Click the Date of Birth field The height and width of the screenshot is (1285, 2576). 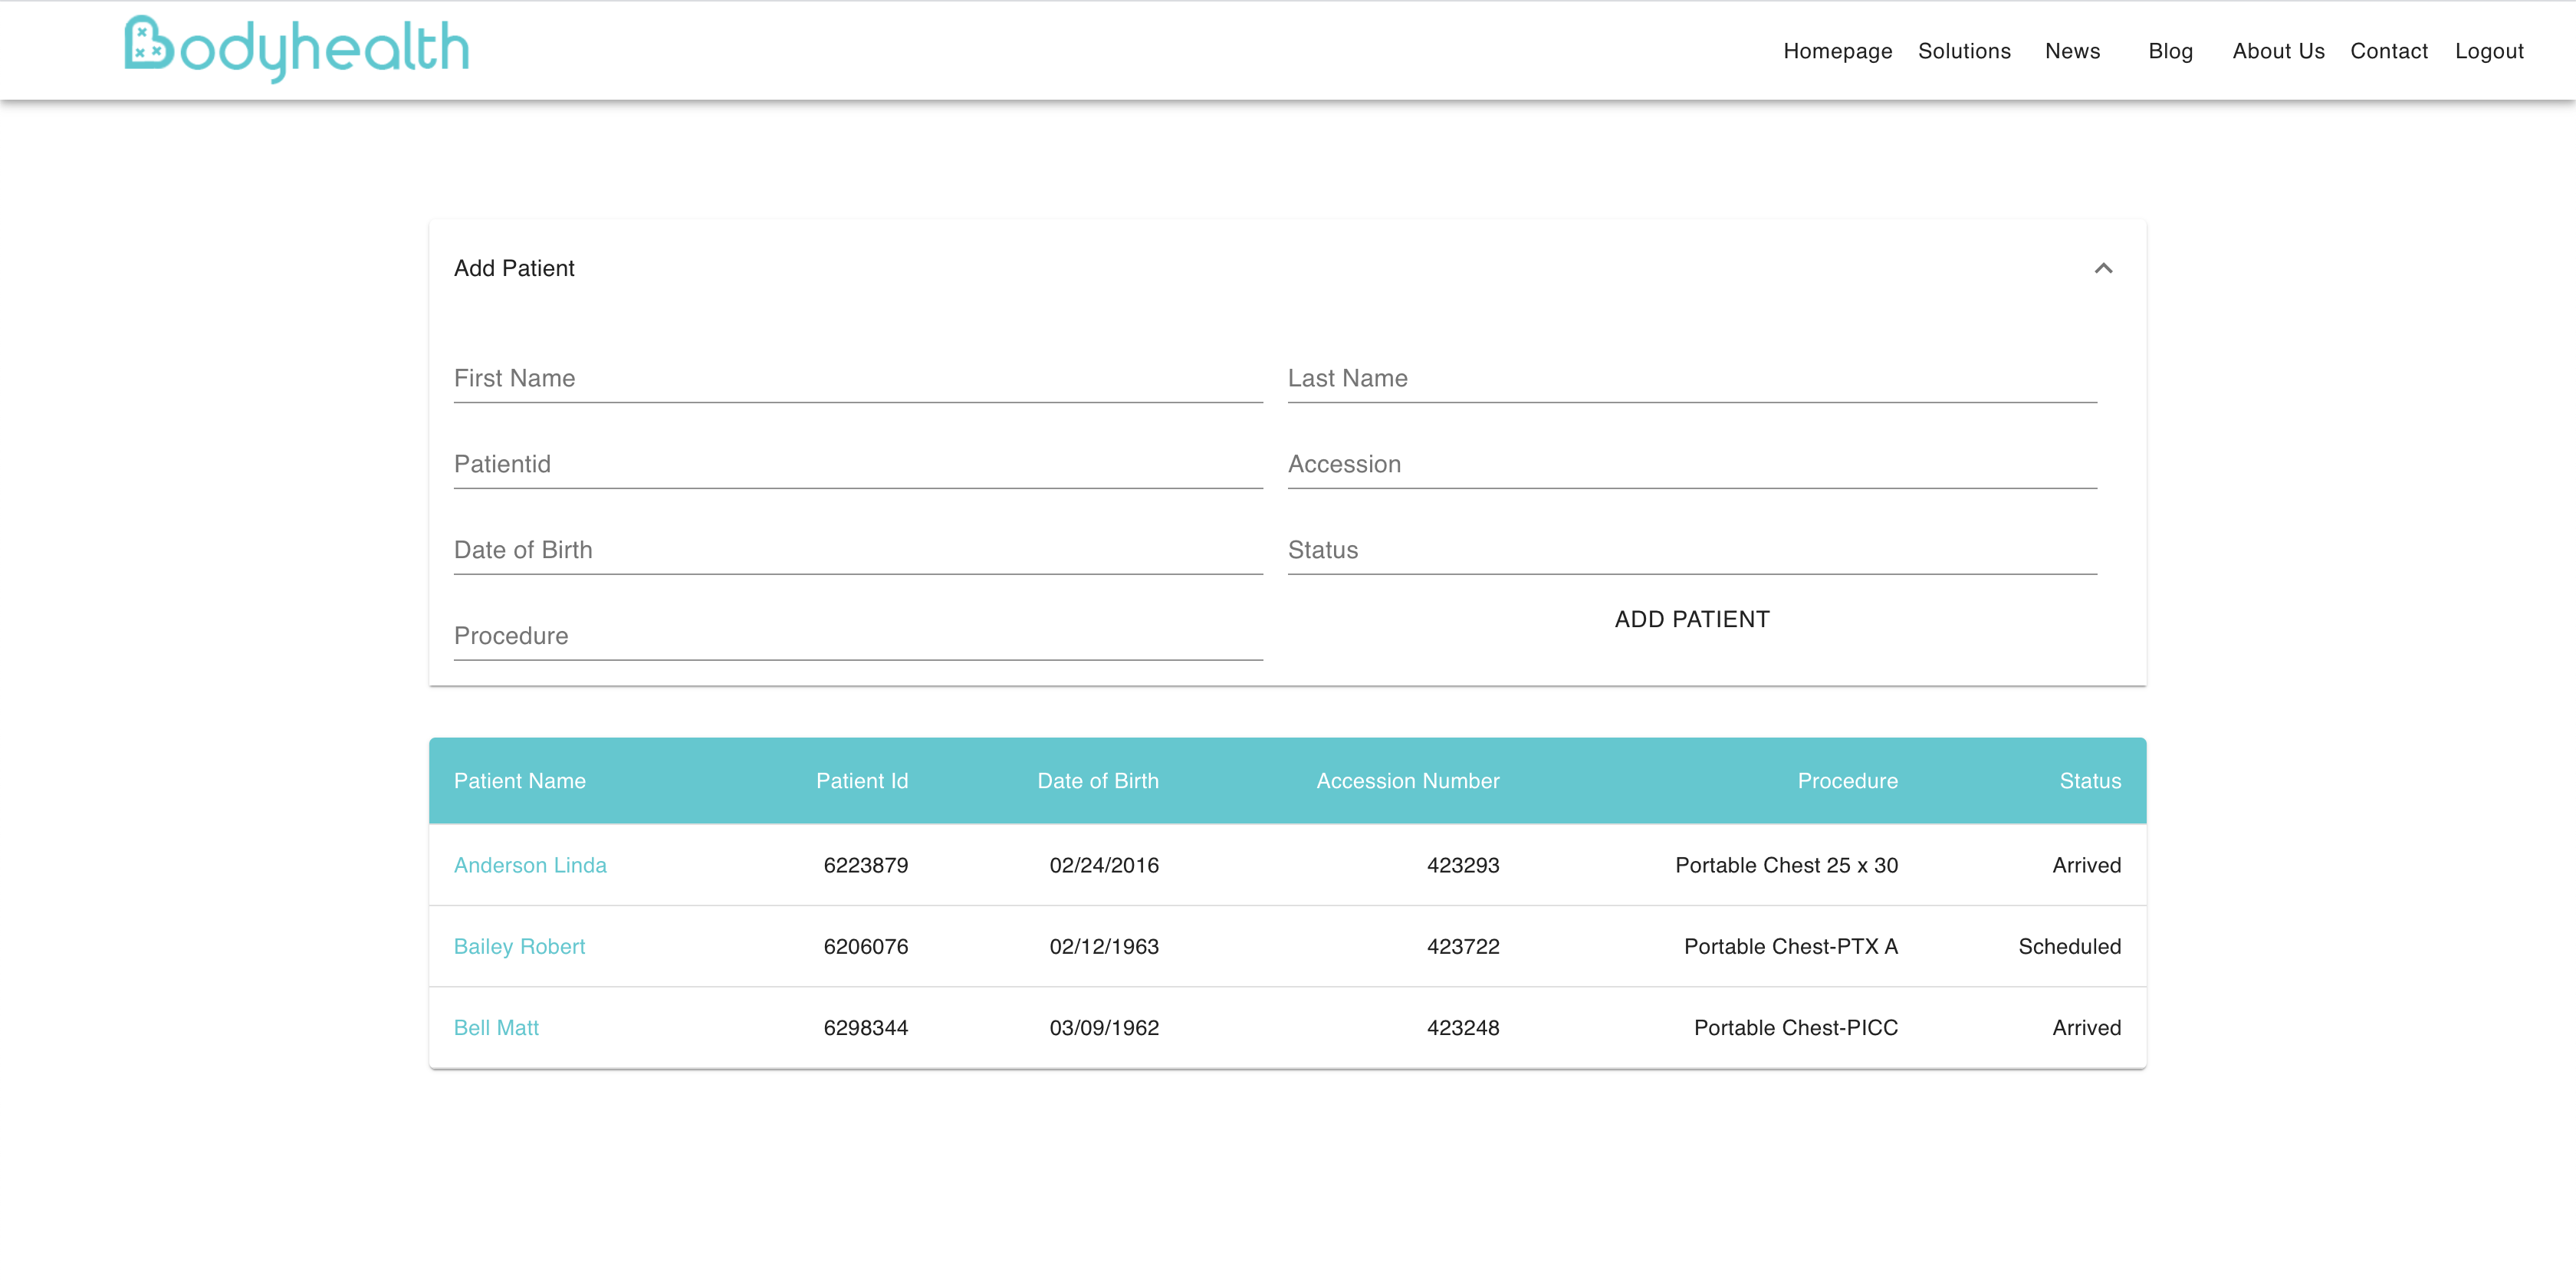pyautogui.click(x=857, y=551)
